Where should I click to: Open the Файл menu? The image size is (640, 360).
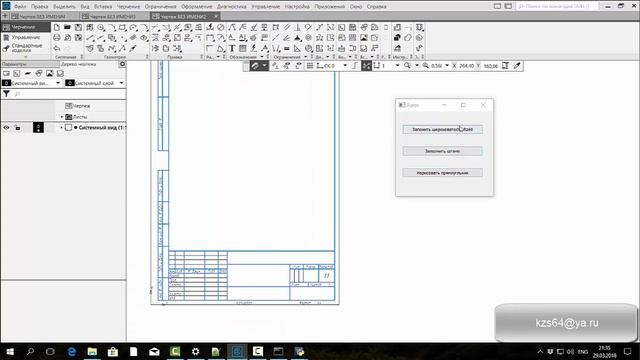[x=20, y=7]
